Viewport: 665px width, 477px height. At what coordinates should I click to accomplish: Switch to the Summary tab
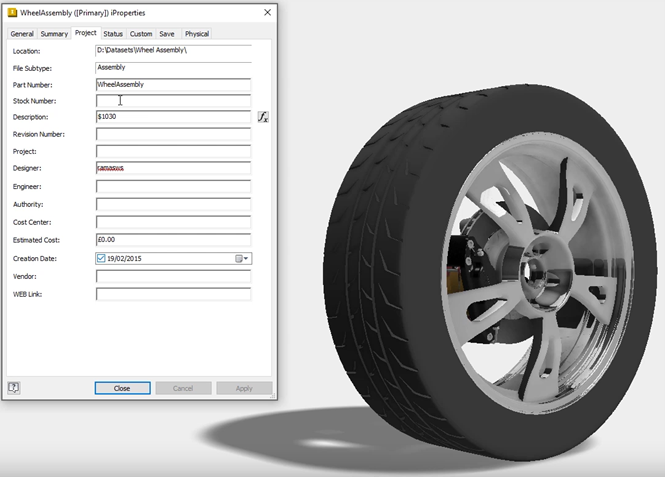(x=54, y=34)
